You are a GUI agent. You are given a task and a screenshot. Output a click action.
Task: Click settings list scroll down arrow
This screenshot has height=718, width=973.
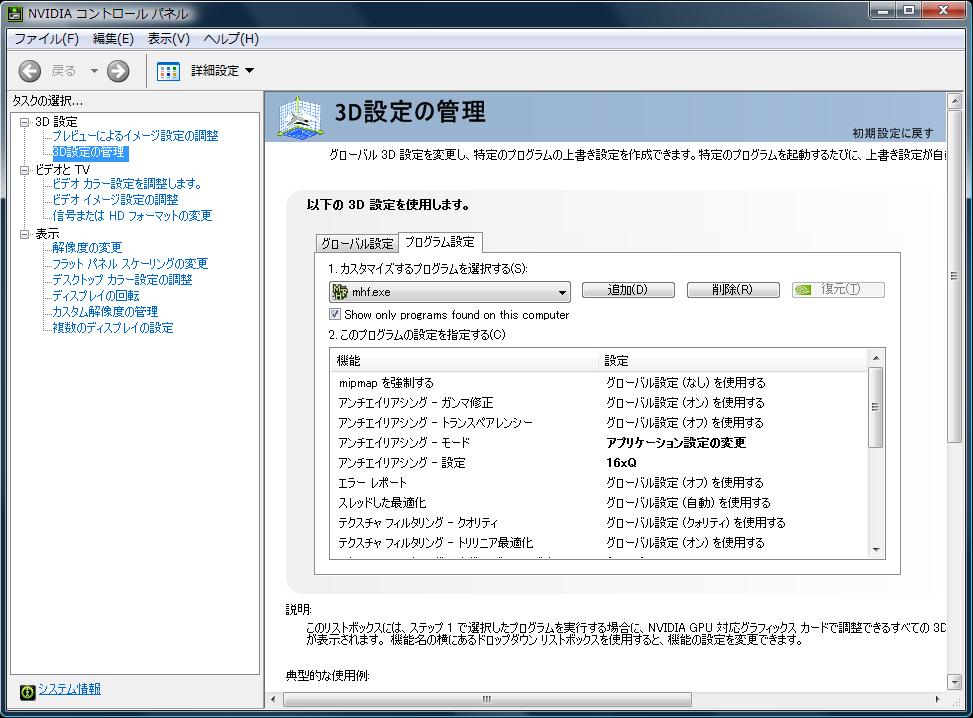pos(876,549)
